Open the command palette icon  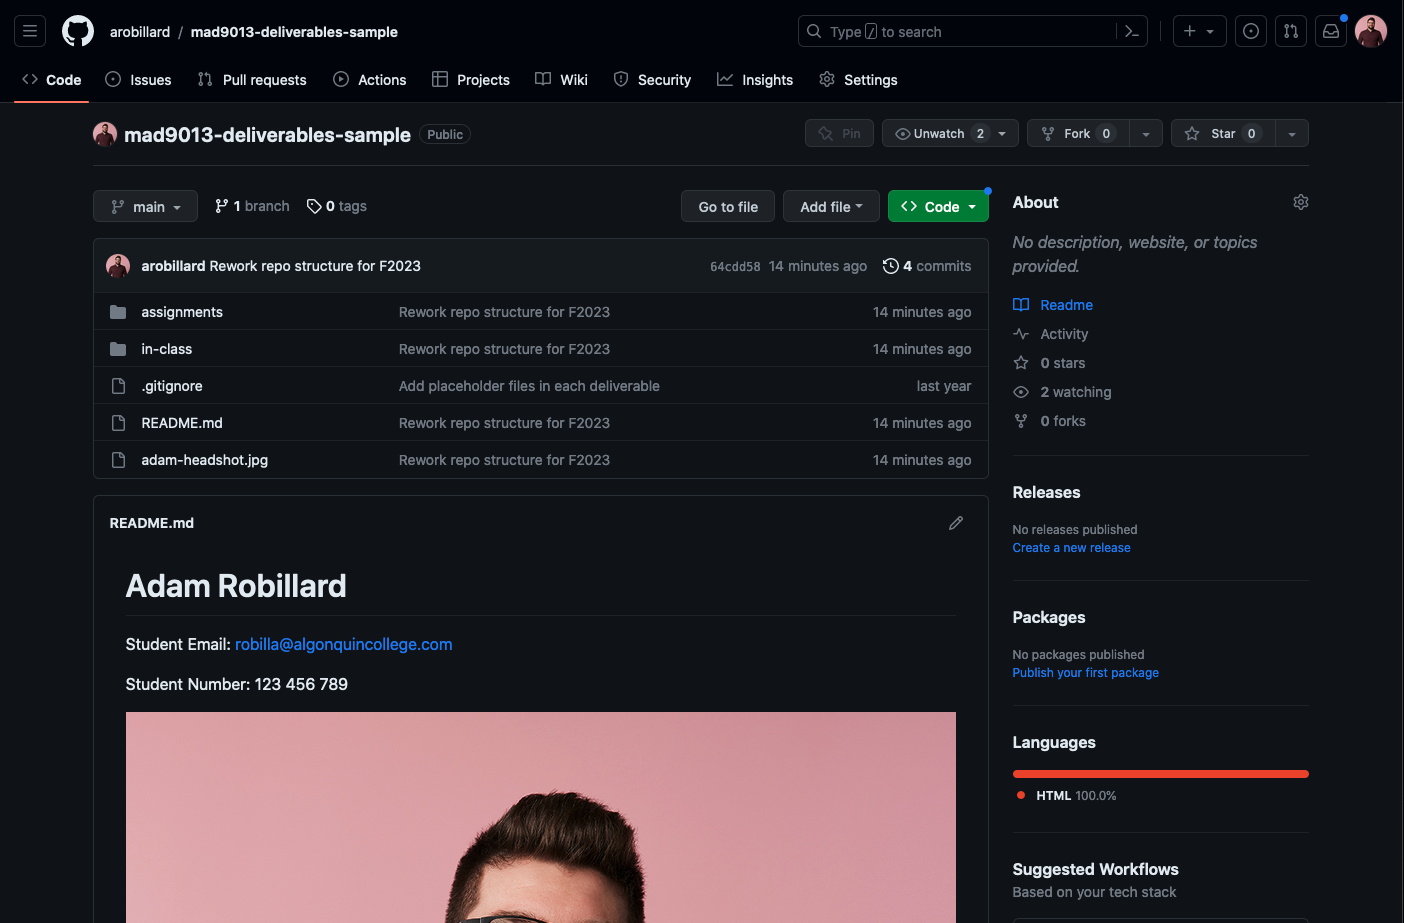tap(1132, 31)
